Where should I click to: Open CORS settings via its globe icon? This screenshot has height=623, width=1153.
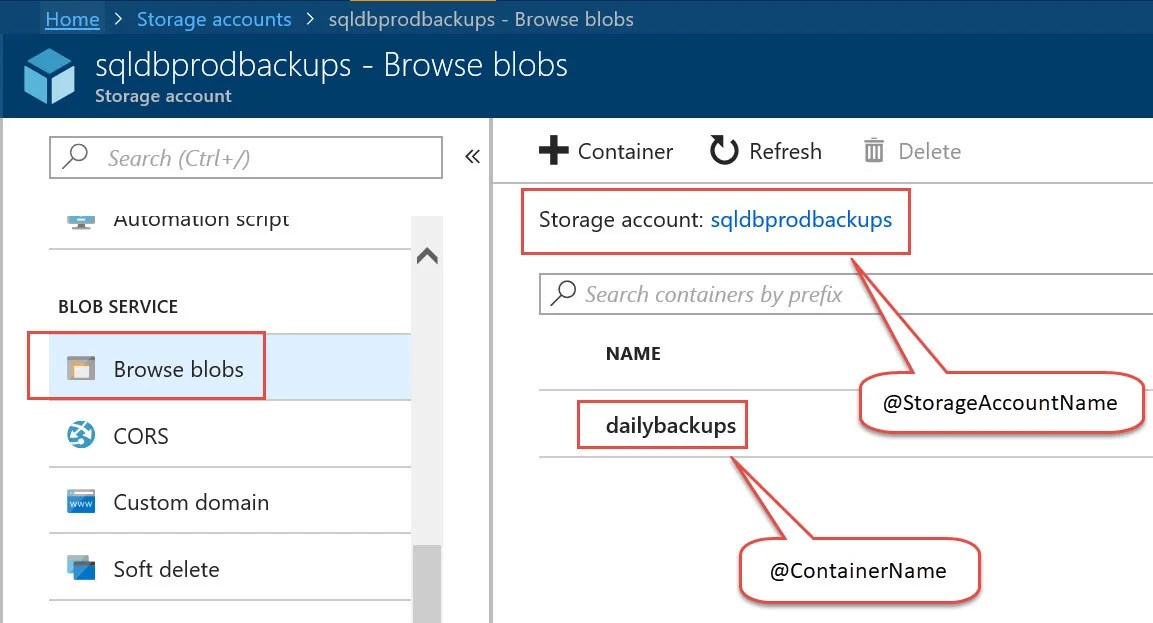click(81, 435)
